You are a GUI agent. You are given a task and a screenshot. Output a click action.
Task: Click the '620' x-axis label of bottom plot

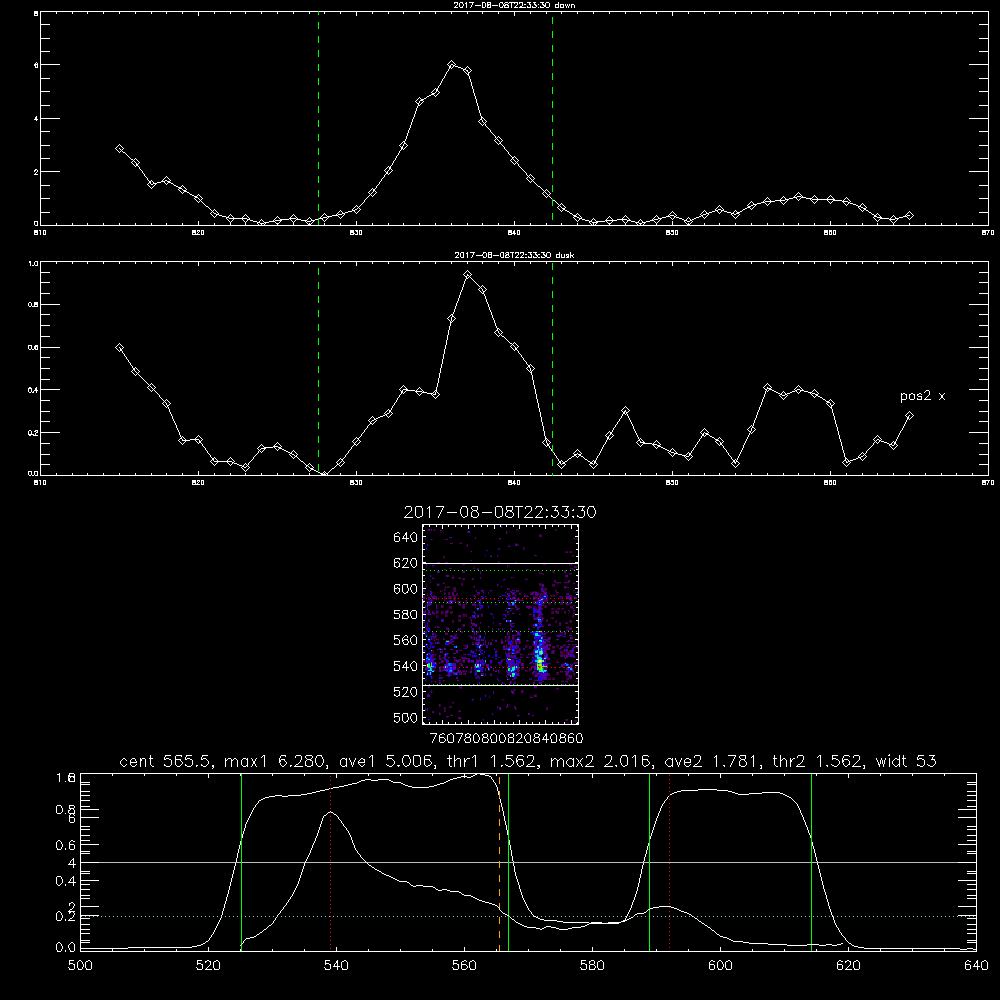pyautogui.click(x=848, y=966)
